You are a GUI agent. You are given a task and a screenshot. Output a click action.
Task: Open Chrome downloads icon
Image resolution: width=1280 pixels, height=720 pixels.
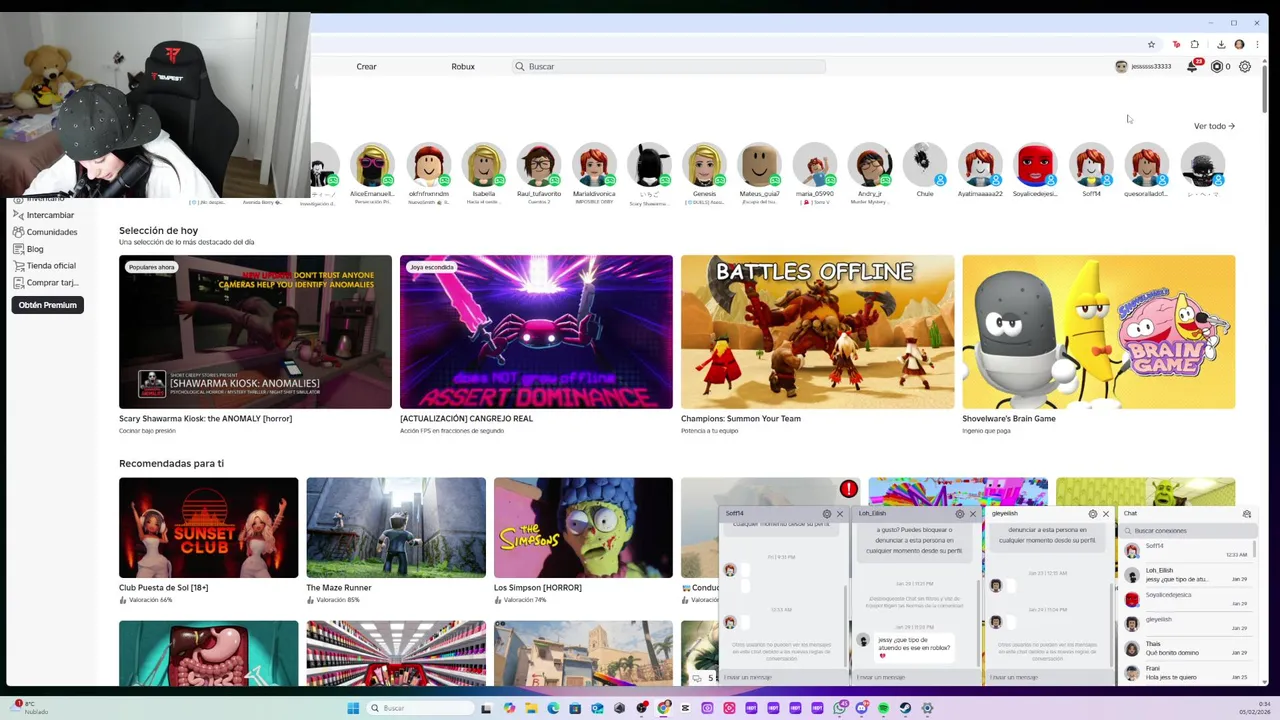click(1221, 44)
